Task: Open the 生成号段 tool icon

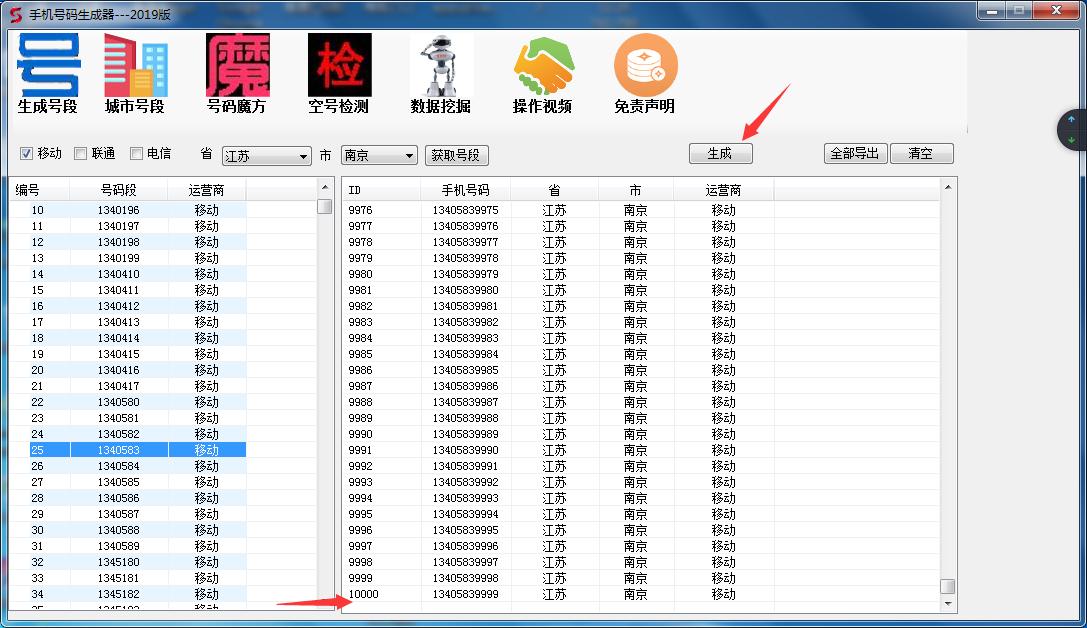Action: (48, 66)
